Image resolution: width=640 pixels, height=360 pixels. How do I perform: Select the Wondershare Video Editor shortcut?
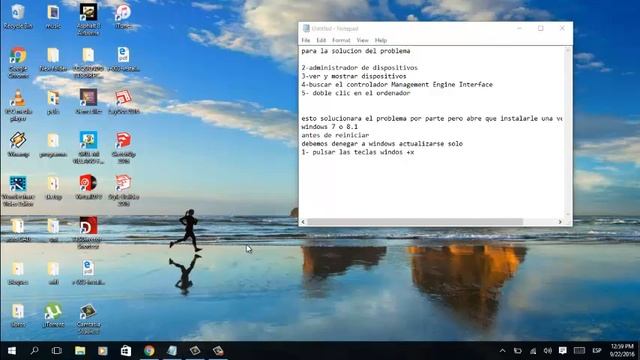[x=18, y=191]
